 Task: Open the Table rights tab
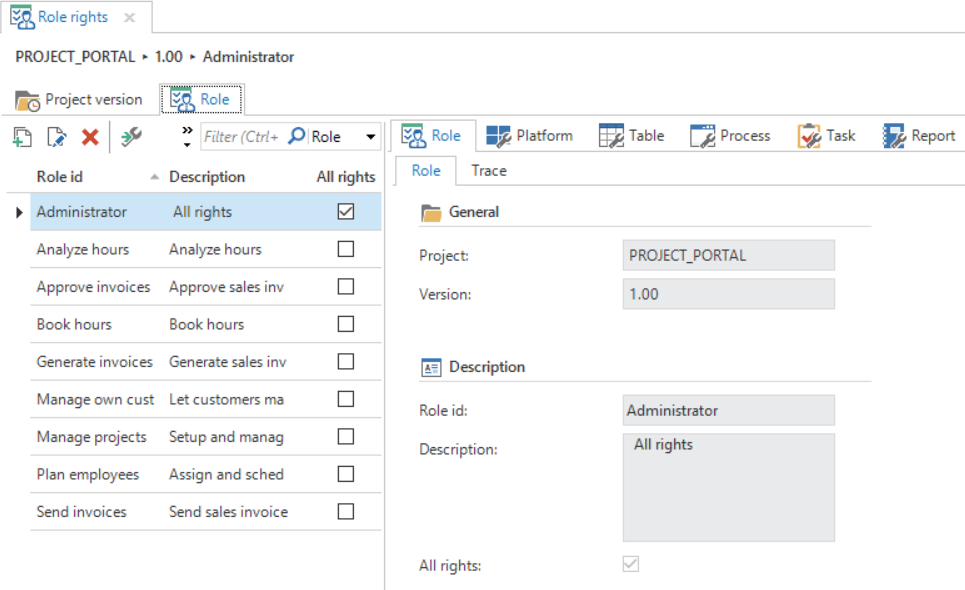[631, 136]
